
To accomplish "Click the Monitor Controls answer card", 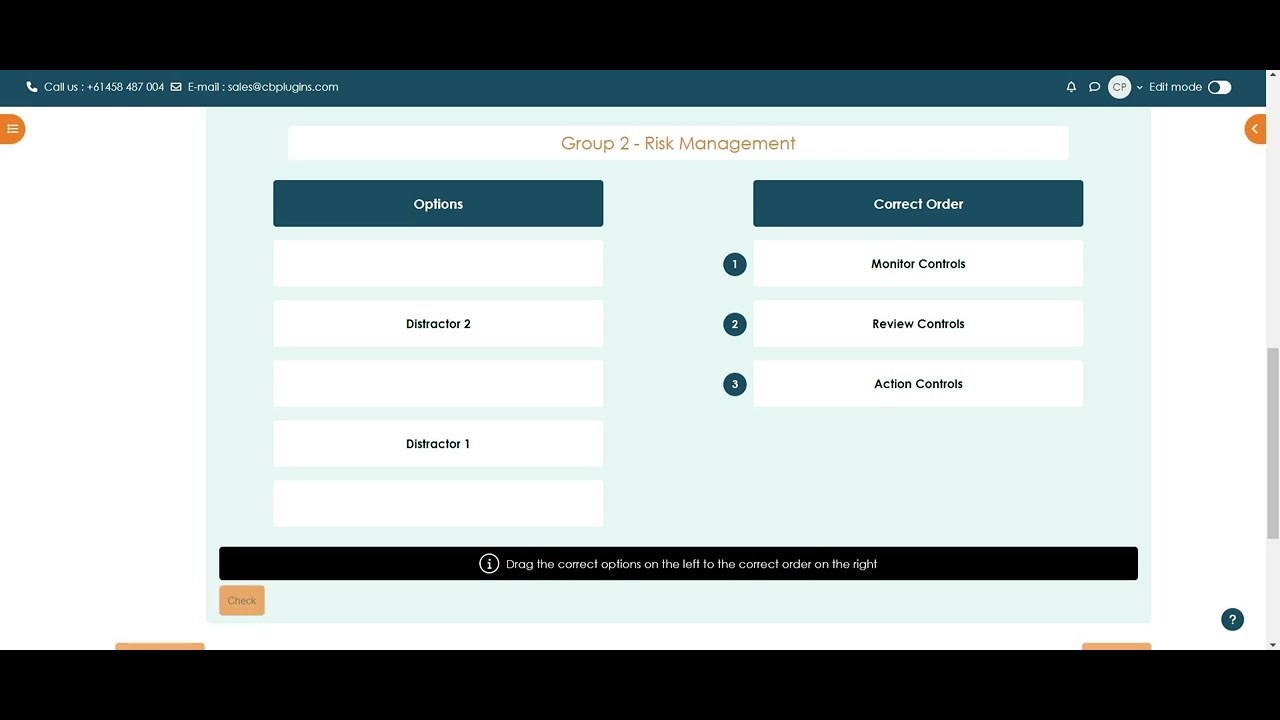I will pyautogui.click(x=918, y=264).
